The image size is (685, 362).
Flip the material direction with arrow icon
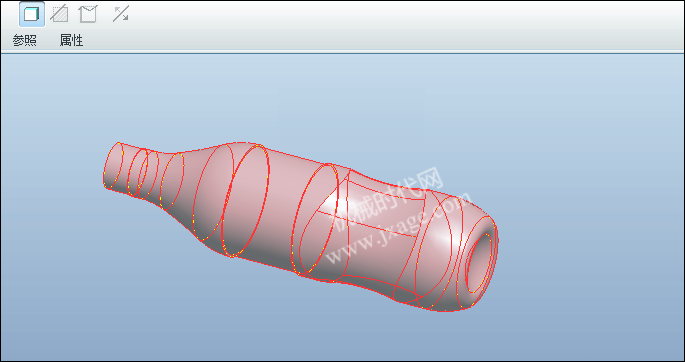121,14
